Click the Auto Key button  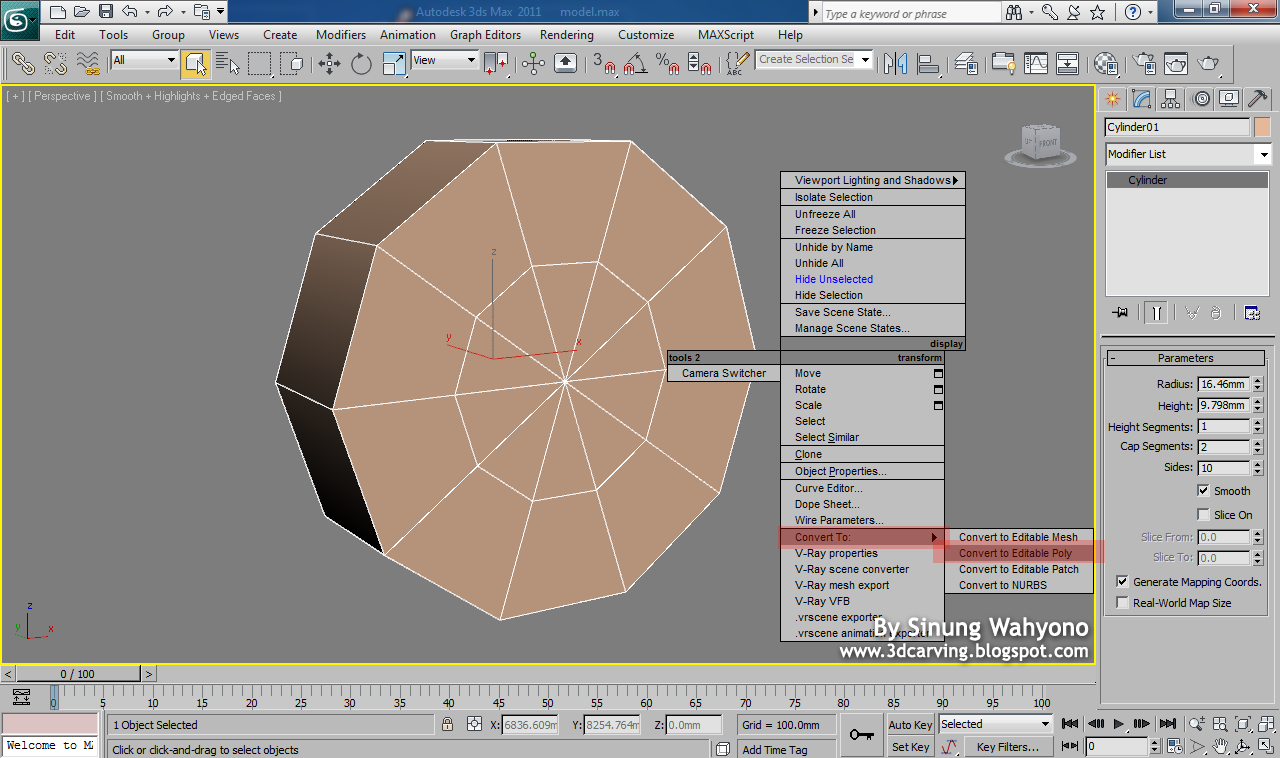click(x=910, y=725)
